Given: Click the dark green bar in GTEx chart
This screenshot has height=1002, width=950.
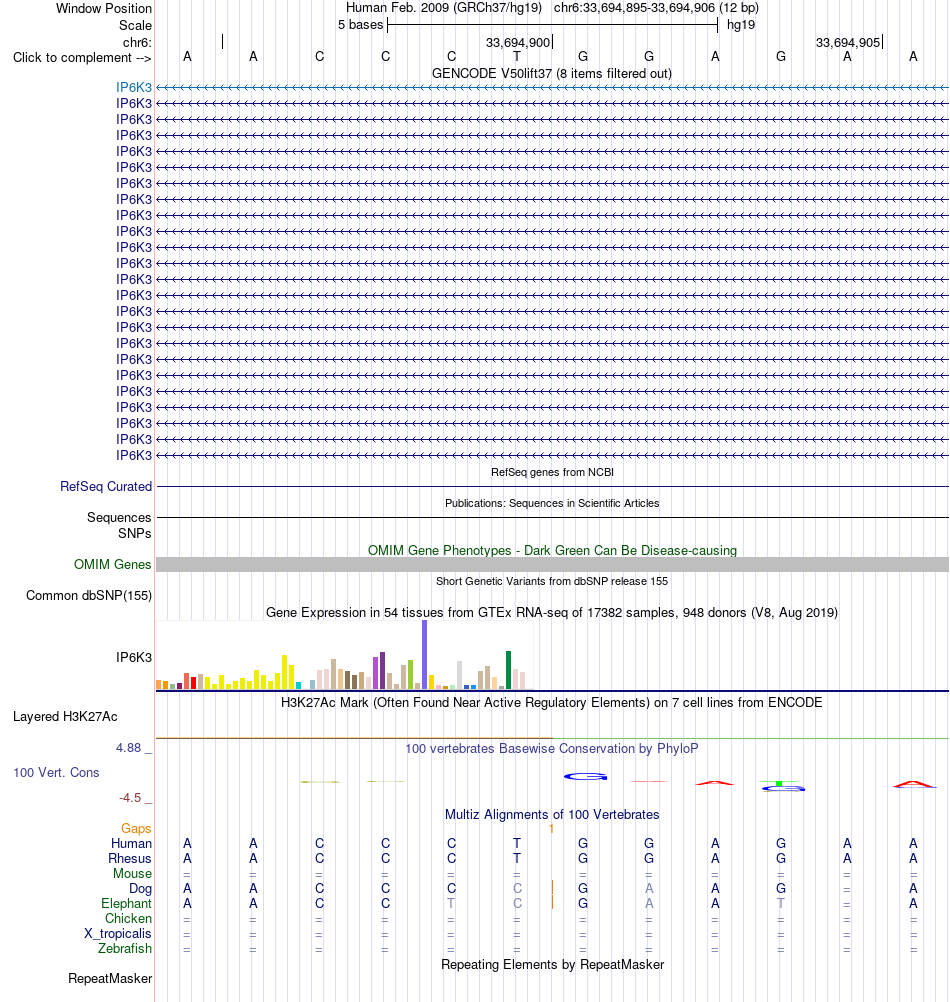Looking at the screenshot, I should (x=509, y=670).
